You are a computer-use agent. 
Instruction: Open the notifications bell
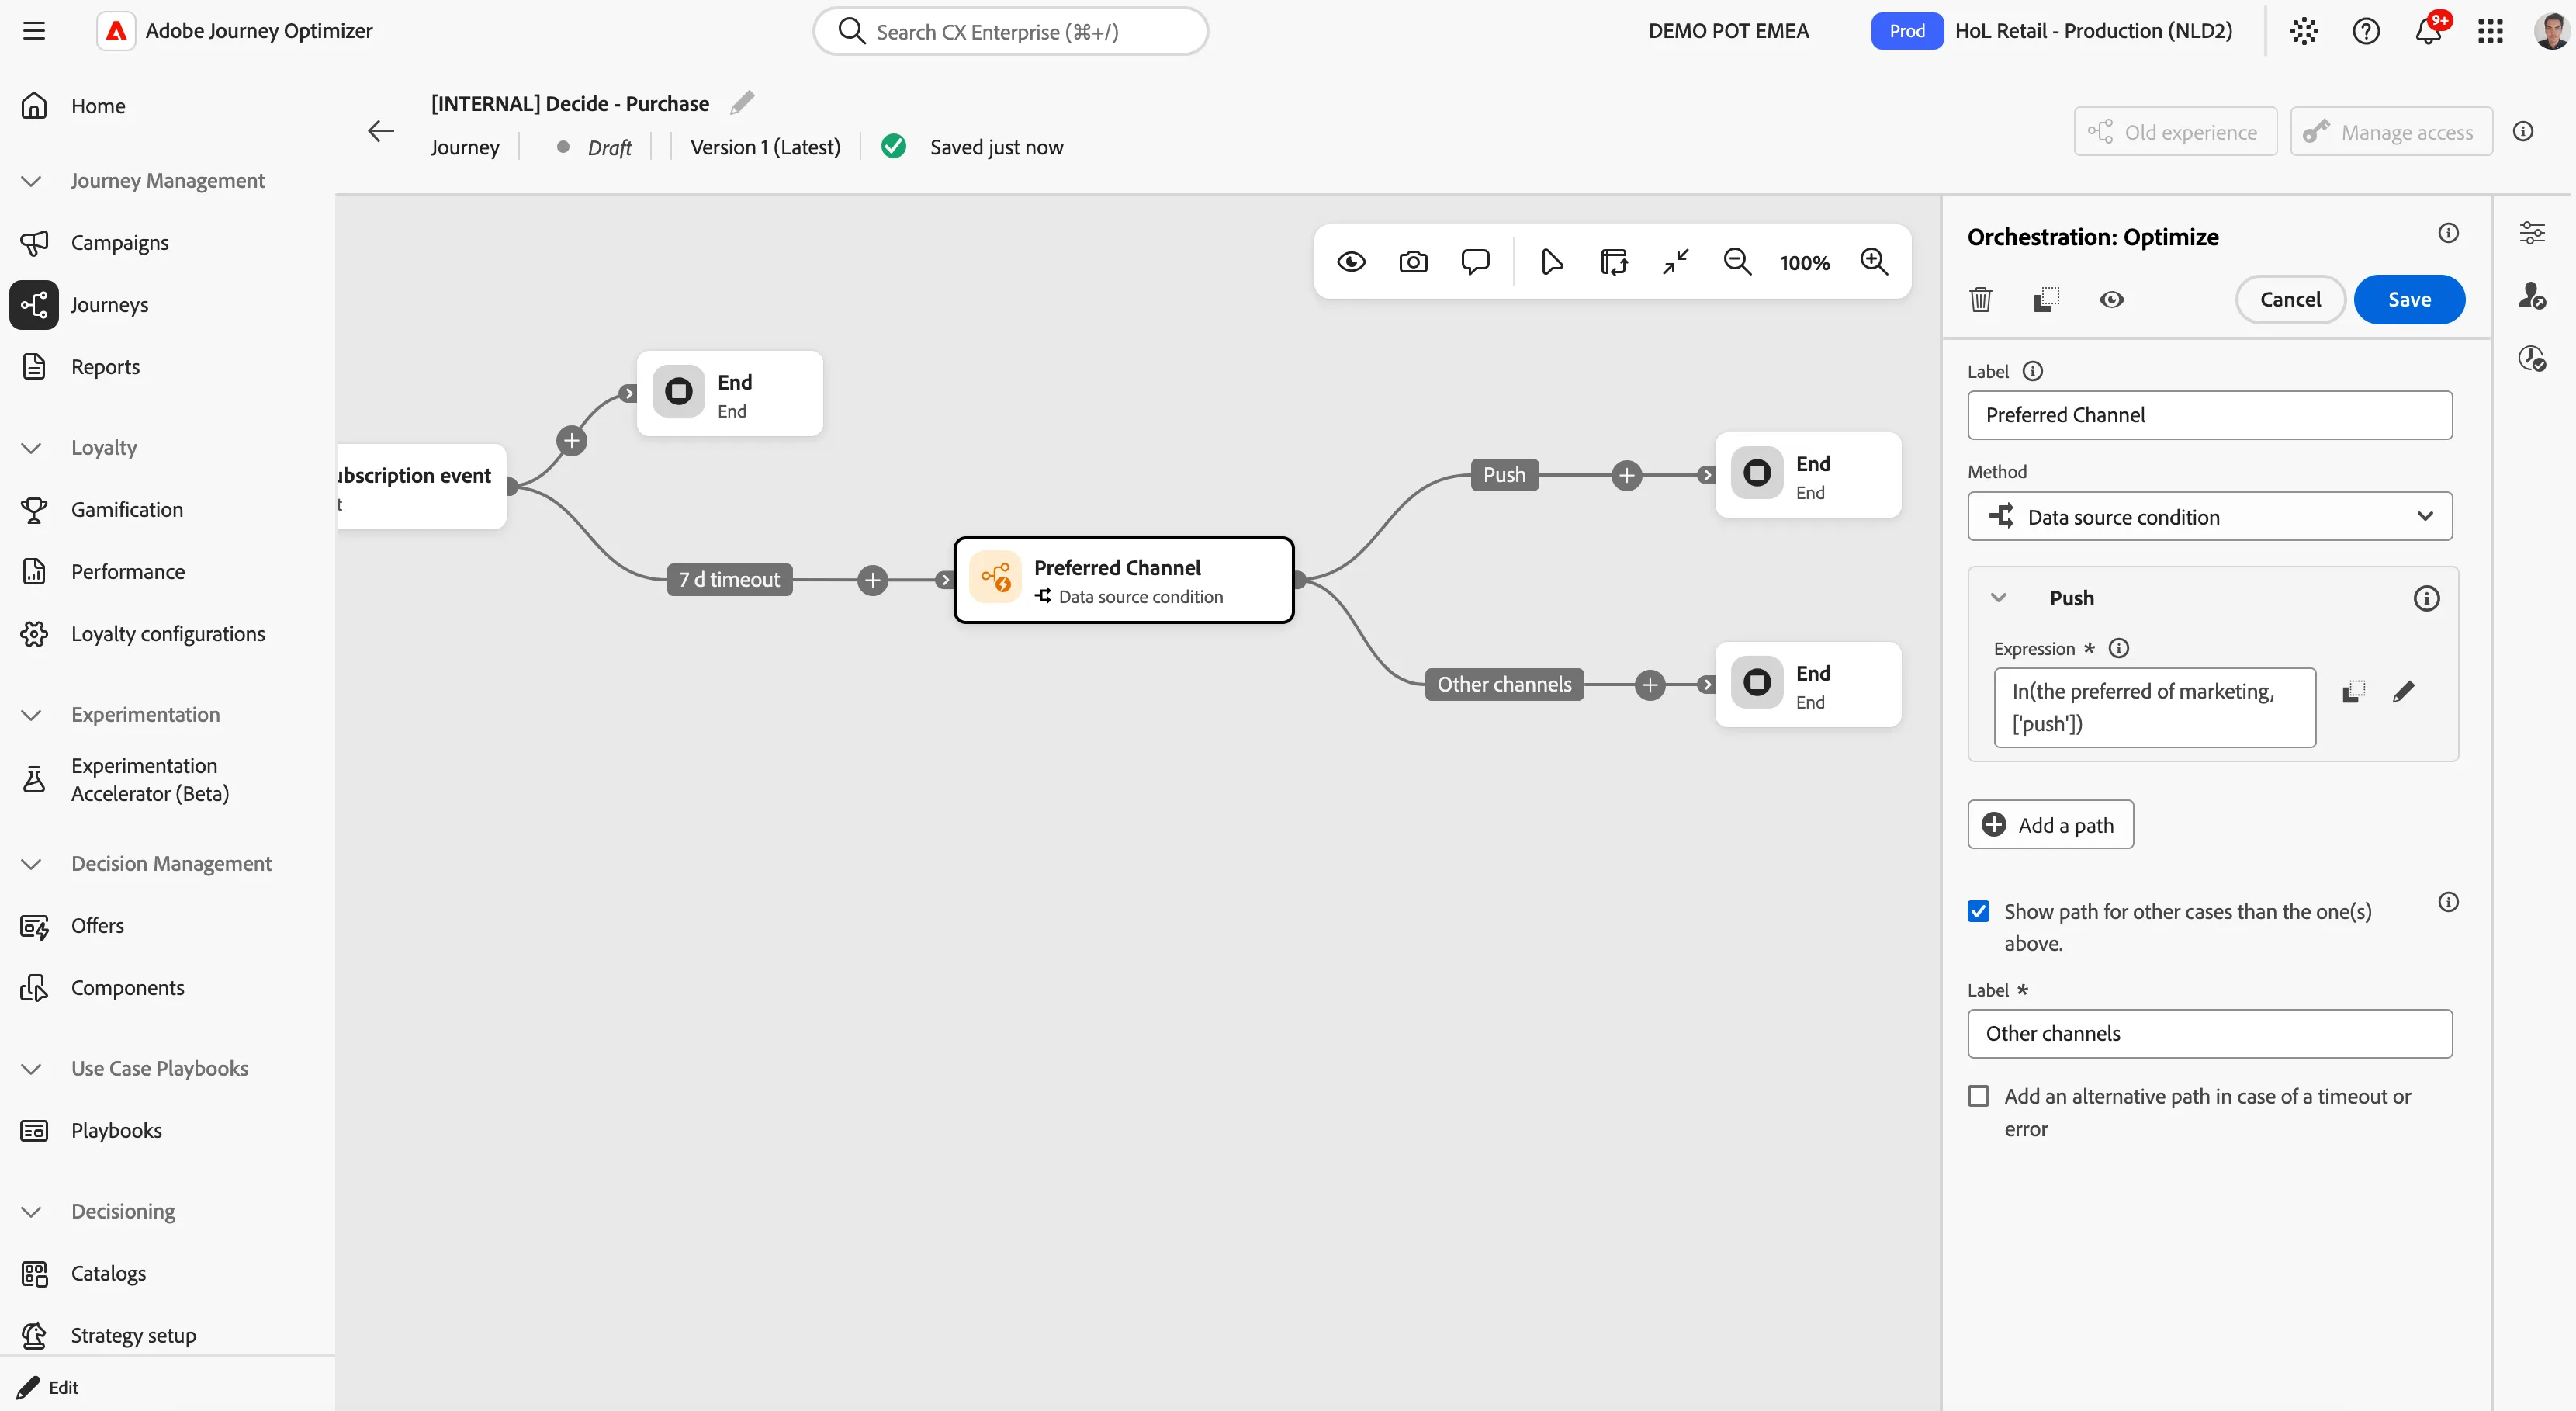pos(2428,31)
